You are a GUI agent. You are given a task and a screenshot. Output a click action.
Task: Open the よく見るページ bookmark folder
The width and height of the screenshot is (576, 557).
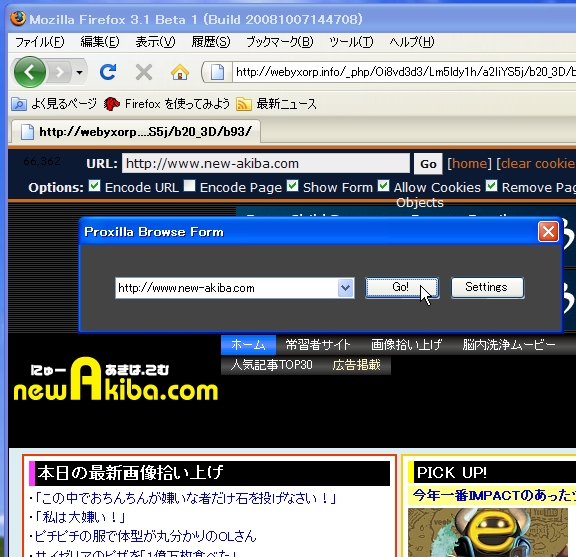[x=54, y=104]
